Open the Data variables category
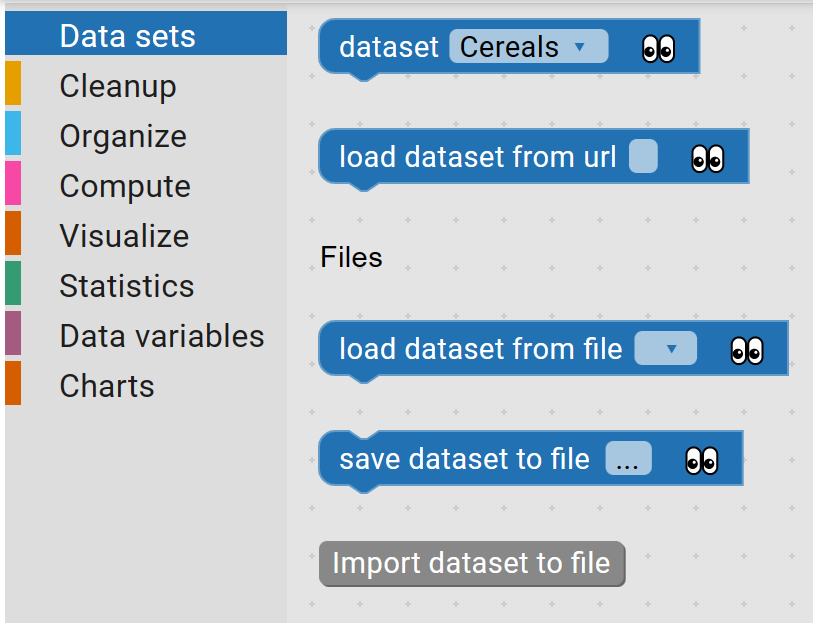Viewport: 813px width, 623px height. [x=161, y=336]
